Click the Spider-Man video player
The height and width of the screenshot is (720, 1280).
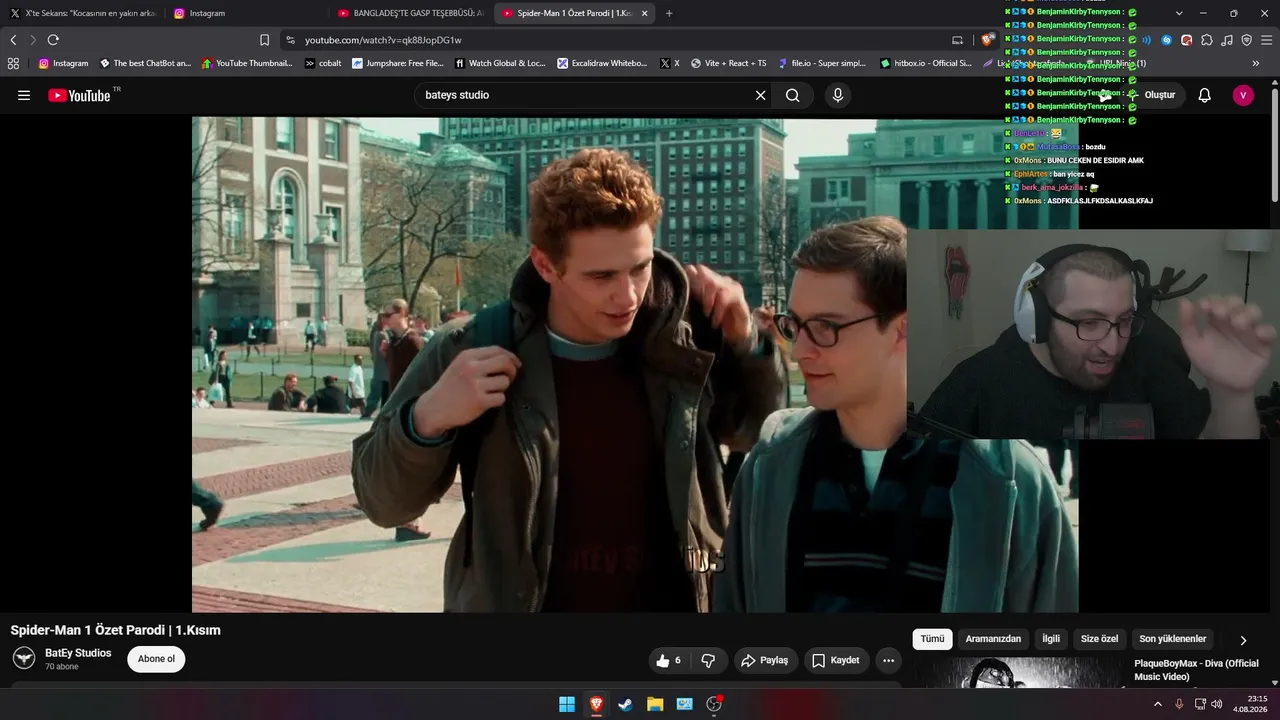click(635, 365)
